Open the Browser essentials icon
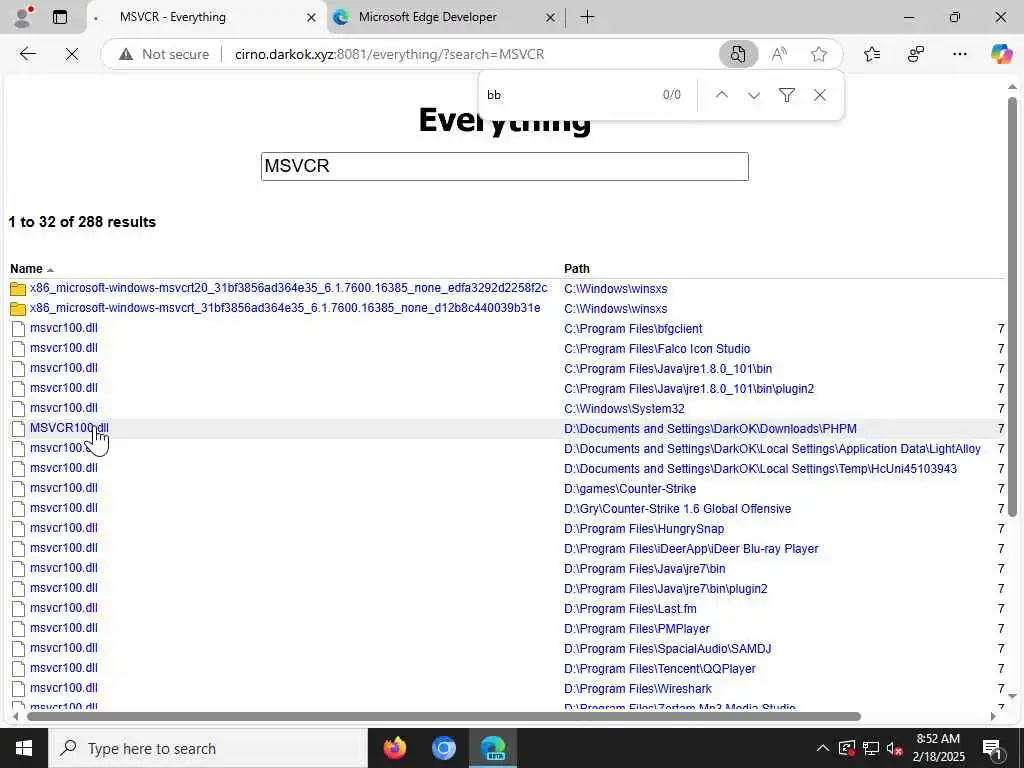This screenshot has height=768, width=1024. 916,54
